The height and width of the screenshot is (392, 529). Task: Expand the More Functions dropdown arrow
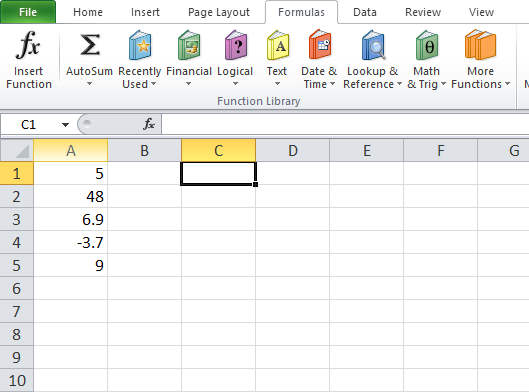(x=507, y=84)
